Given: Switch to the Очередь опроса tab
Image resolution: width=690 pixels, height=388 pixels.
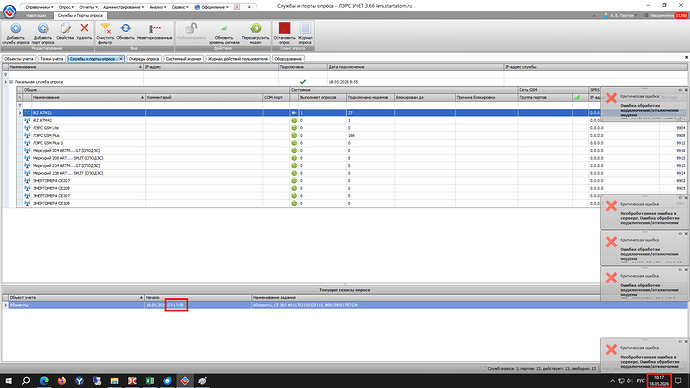Looking at the screenshot, I should pos(144,59).
